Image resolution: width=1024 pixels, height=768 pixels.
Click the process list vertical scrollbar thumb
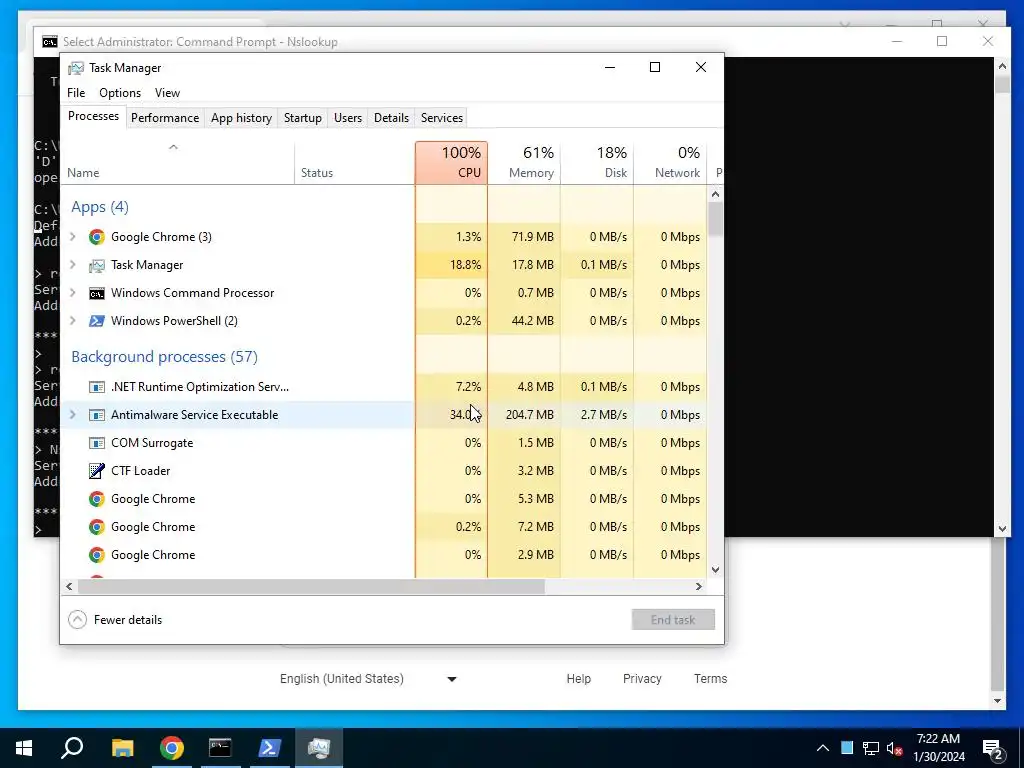[x=715, y=219]
